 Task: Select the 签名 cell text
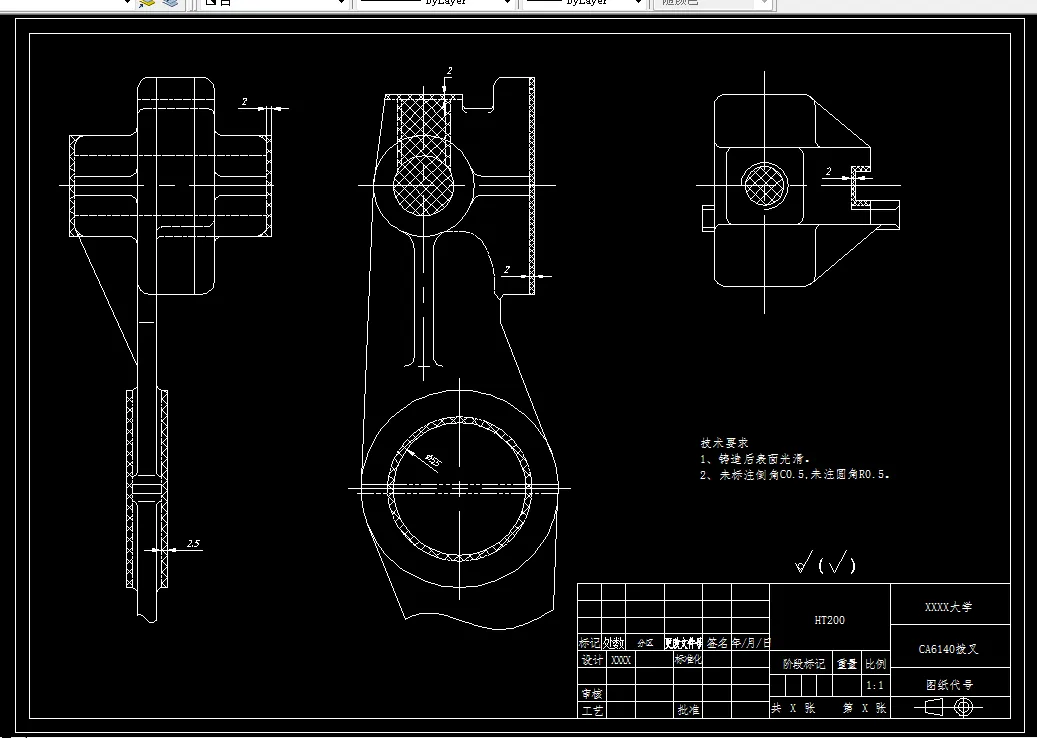[718, 642]
